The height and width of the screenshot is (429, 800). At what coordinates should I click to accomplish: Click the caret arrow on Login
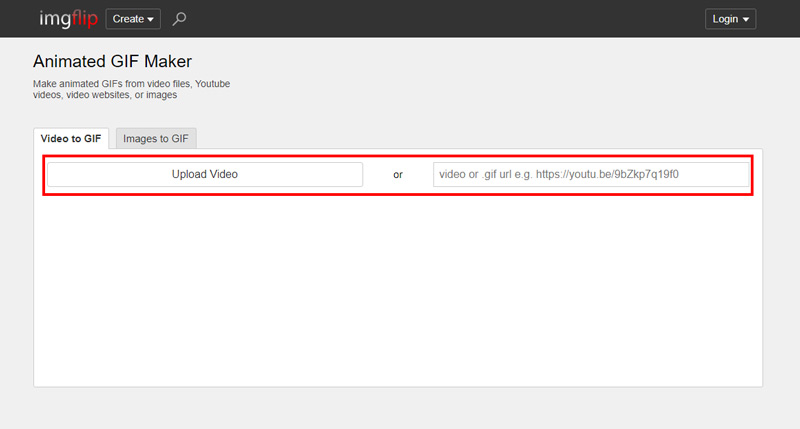click(745, 19)
